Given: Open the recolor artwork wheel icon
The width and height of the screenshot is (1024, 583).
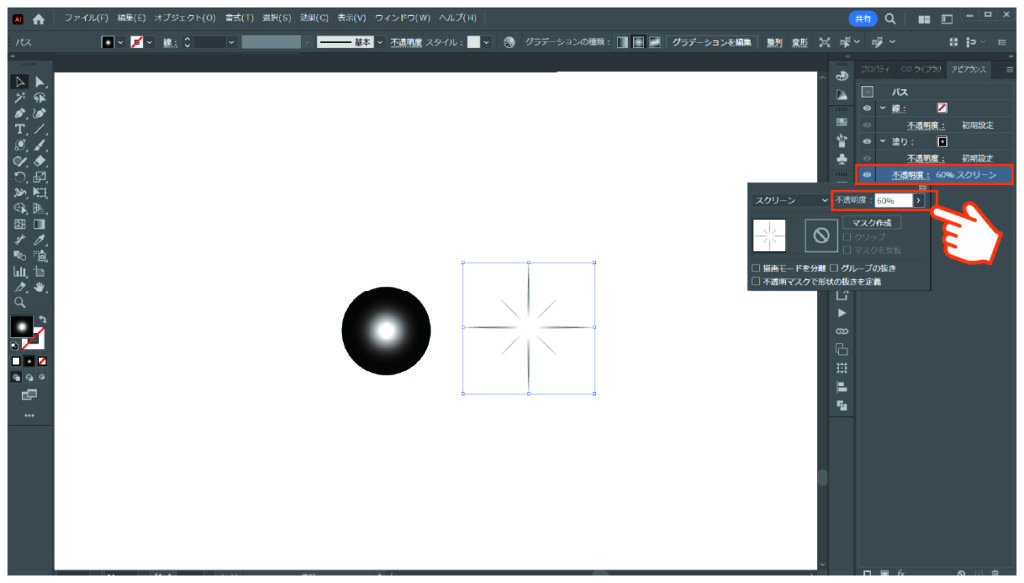Looking at the screenshot, I should click(x=509, y=42).
